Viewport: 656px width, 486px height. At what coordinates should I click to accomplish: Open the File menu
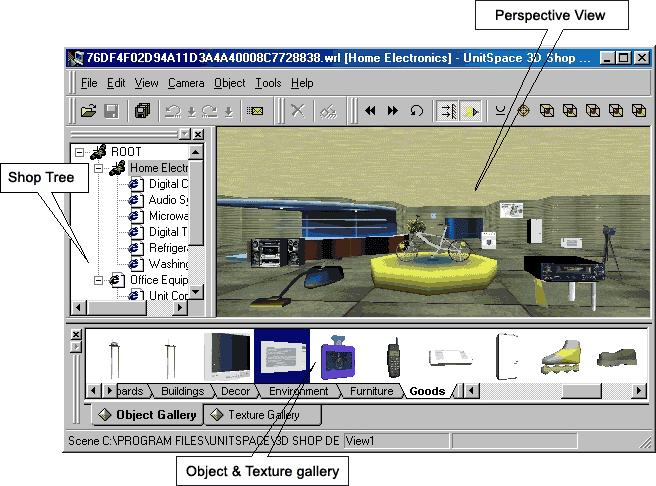pyautogui.click(x=89, y=83)
